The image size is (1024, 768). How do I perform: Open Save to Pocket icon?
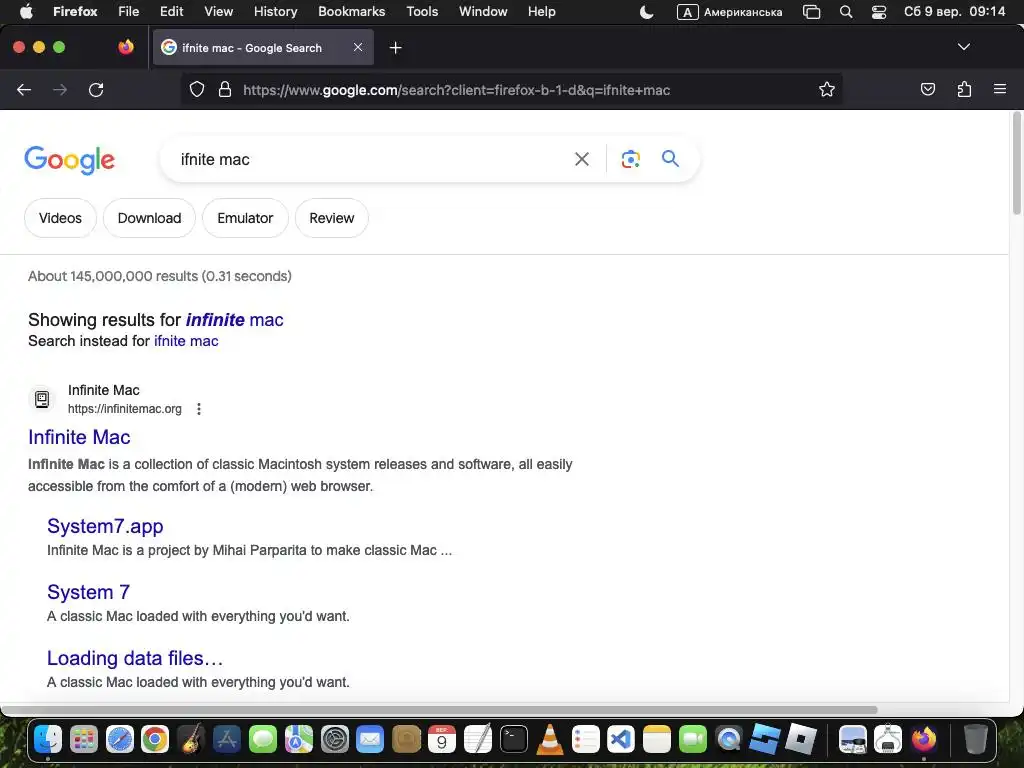927,89
